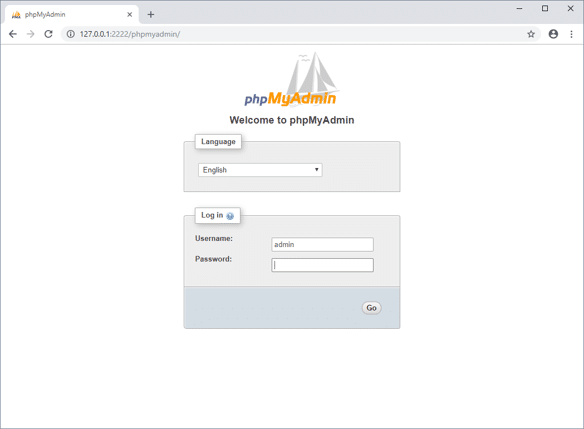Maximize the Chrome window

tap(545, 8)
